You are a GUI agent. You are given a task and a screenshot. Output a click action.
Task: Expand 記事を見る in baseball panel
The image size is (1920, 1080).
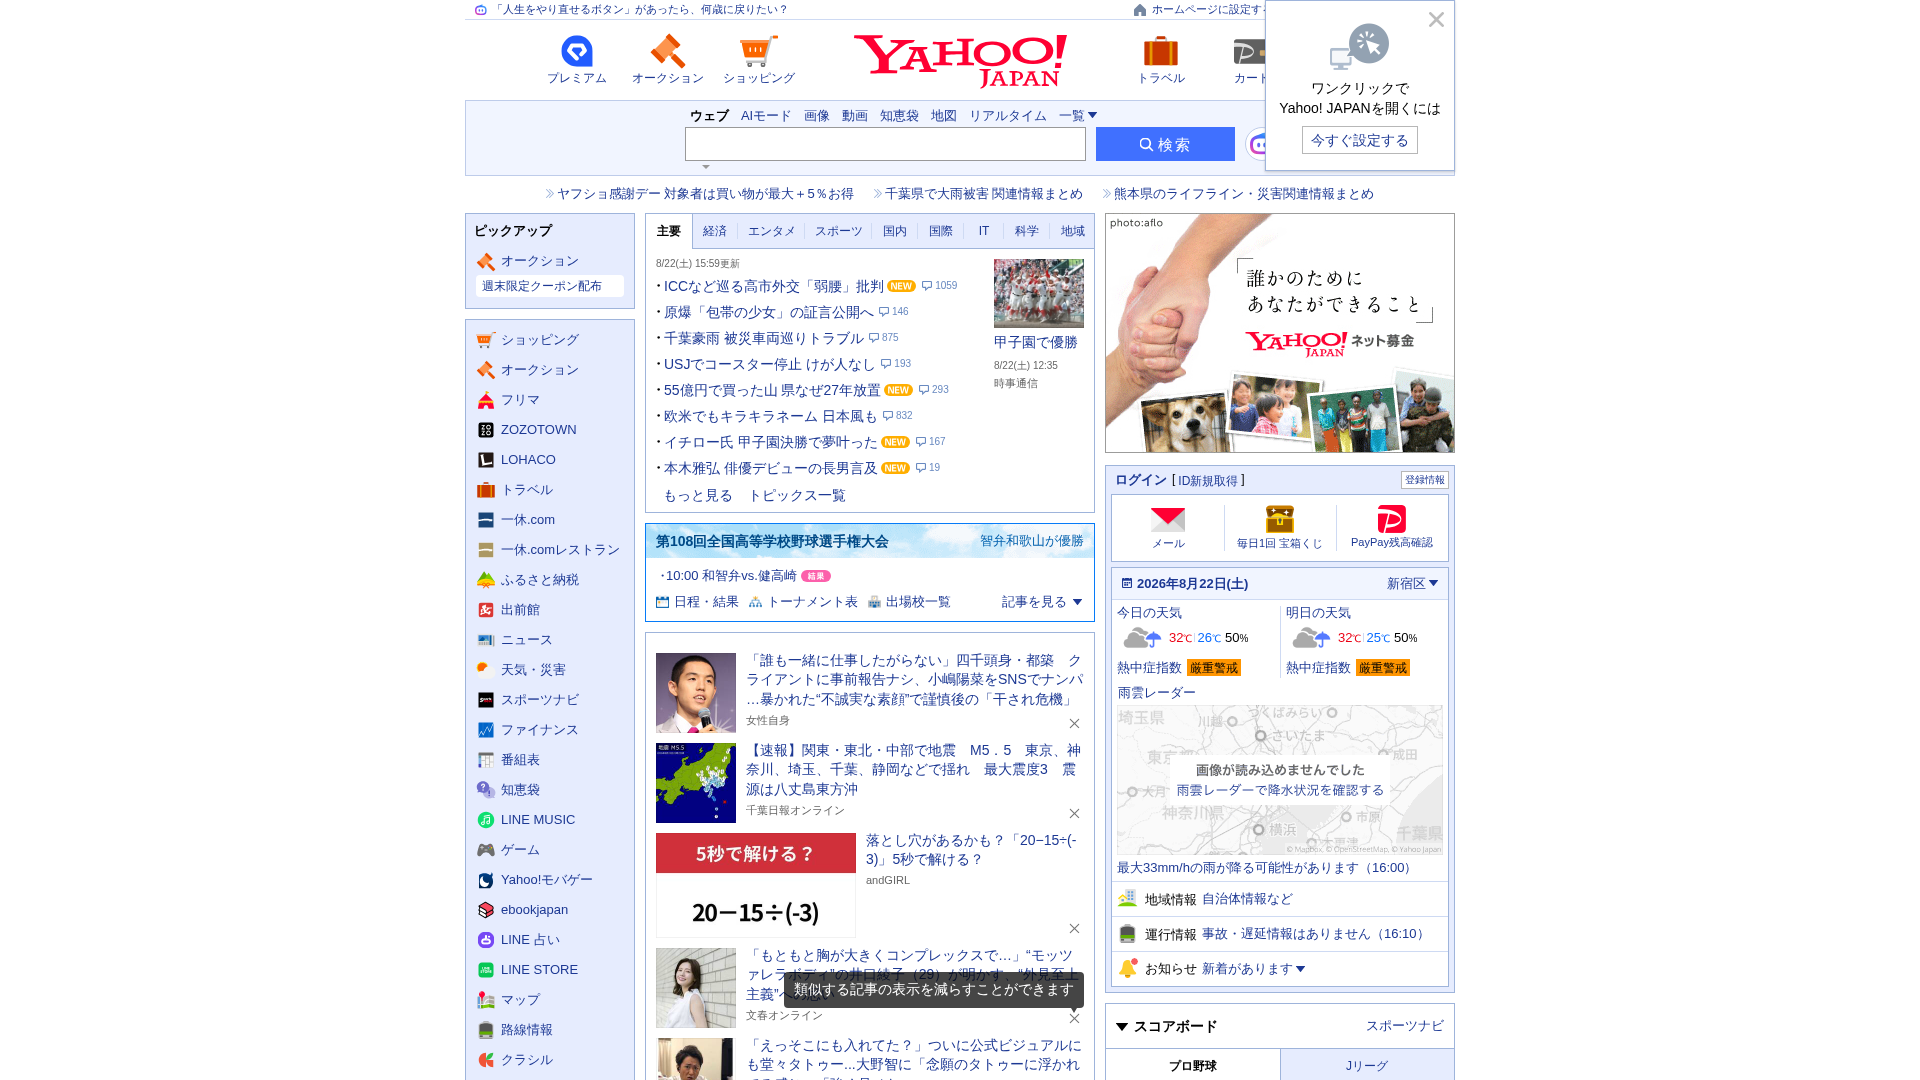(1042, 602)
